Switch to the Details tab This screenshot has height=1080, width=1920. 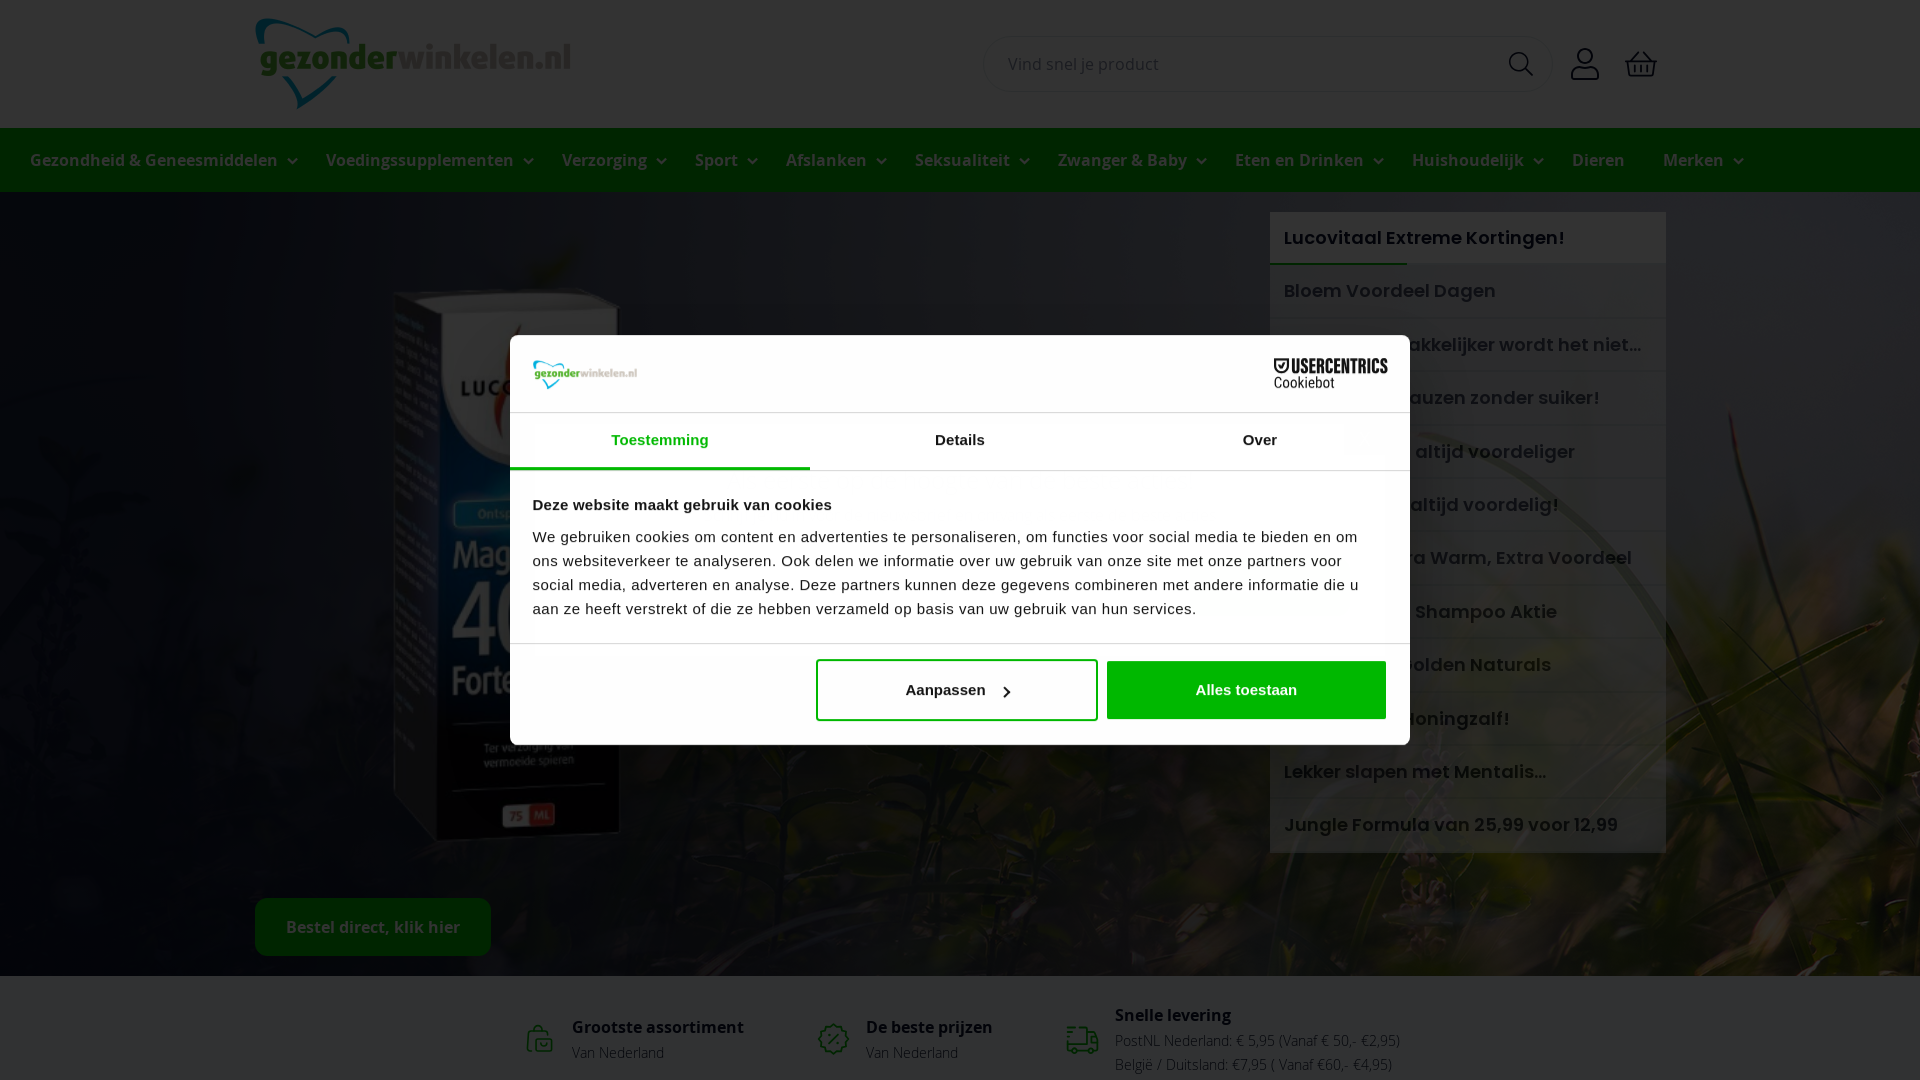(x=960, y=441)
